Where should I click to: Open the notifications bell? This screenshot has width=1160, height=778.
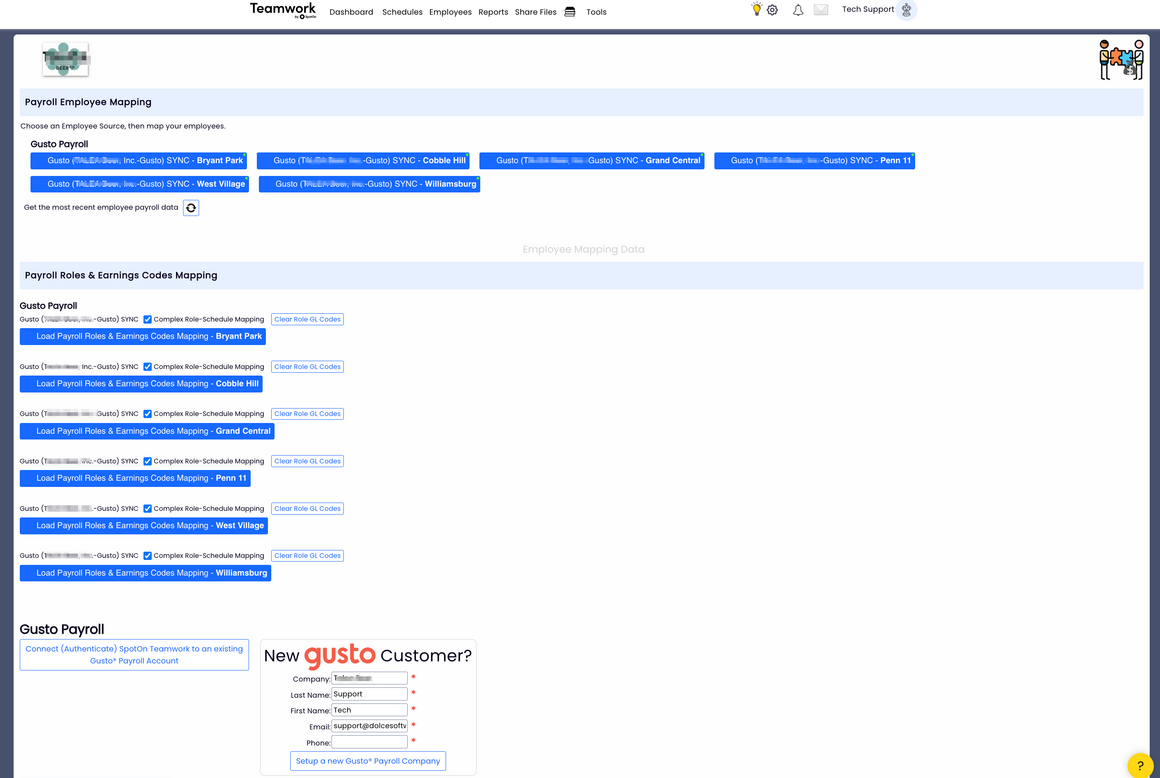coord(798,10)
